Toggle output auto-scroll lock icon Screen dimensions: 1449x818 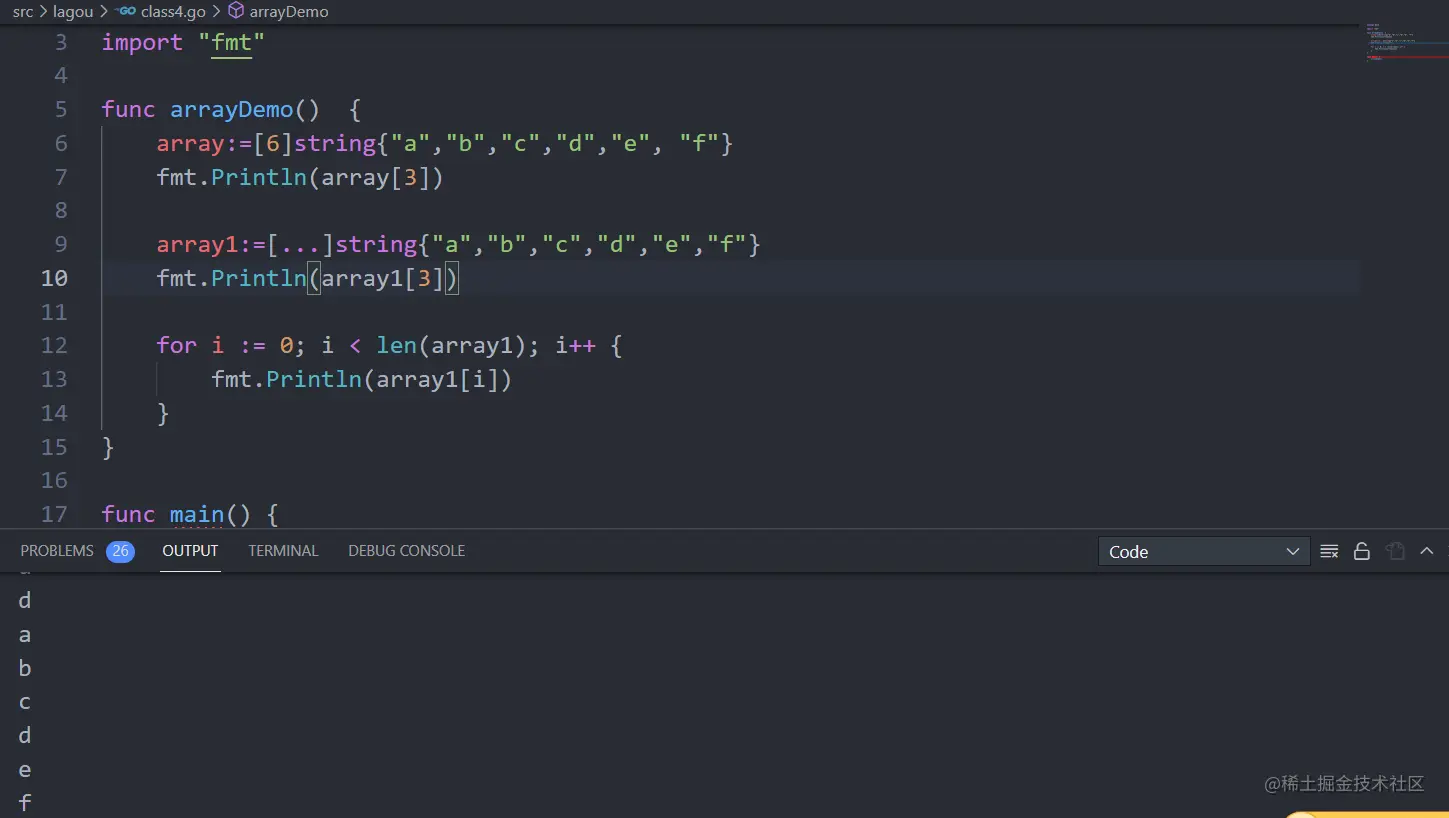tap(1361, 551)
